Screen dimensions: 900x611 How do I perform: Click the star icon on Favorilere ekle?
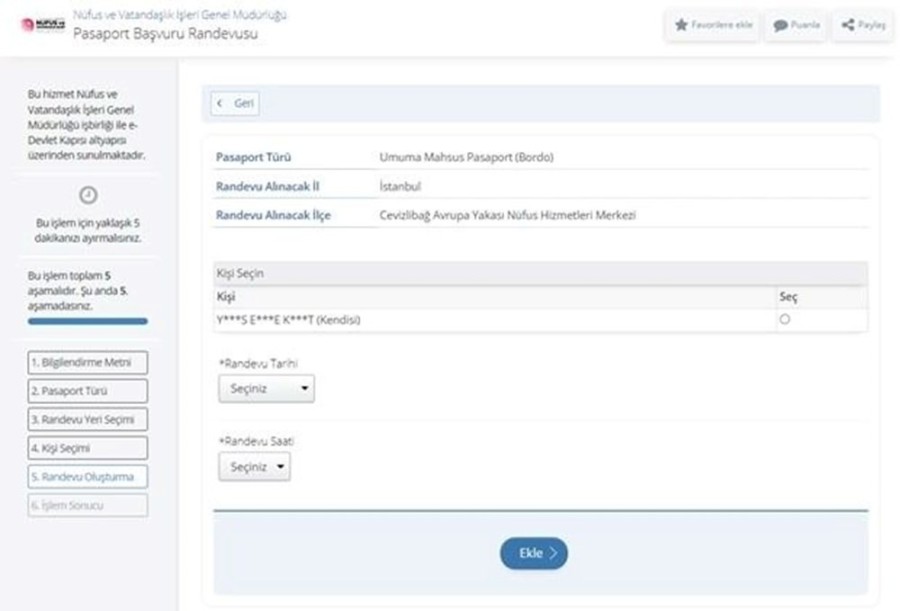681,25
